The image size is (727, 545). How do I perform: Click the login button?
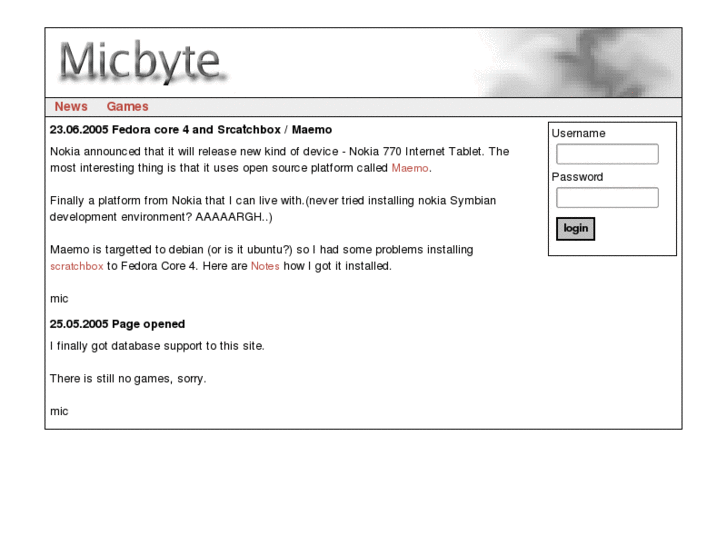(575, 229)
